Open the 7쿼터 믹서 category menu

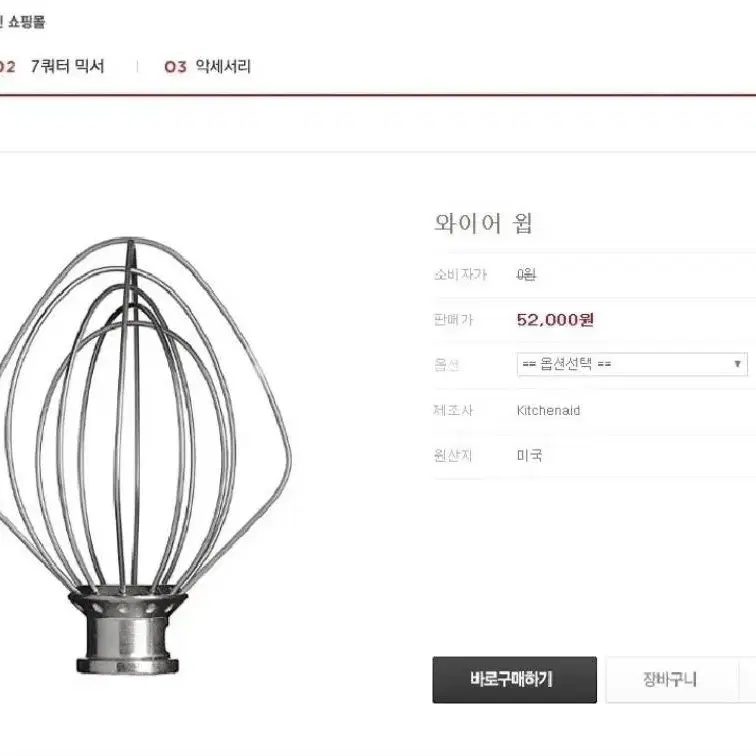click(68, 67)
